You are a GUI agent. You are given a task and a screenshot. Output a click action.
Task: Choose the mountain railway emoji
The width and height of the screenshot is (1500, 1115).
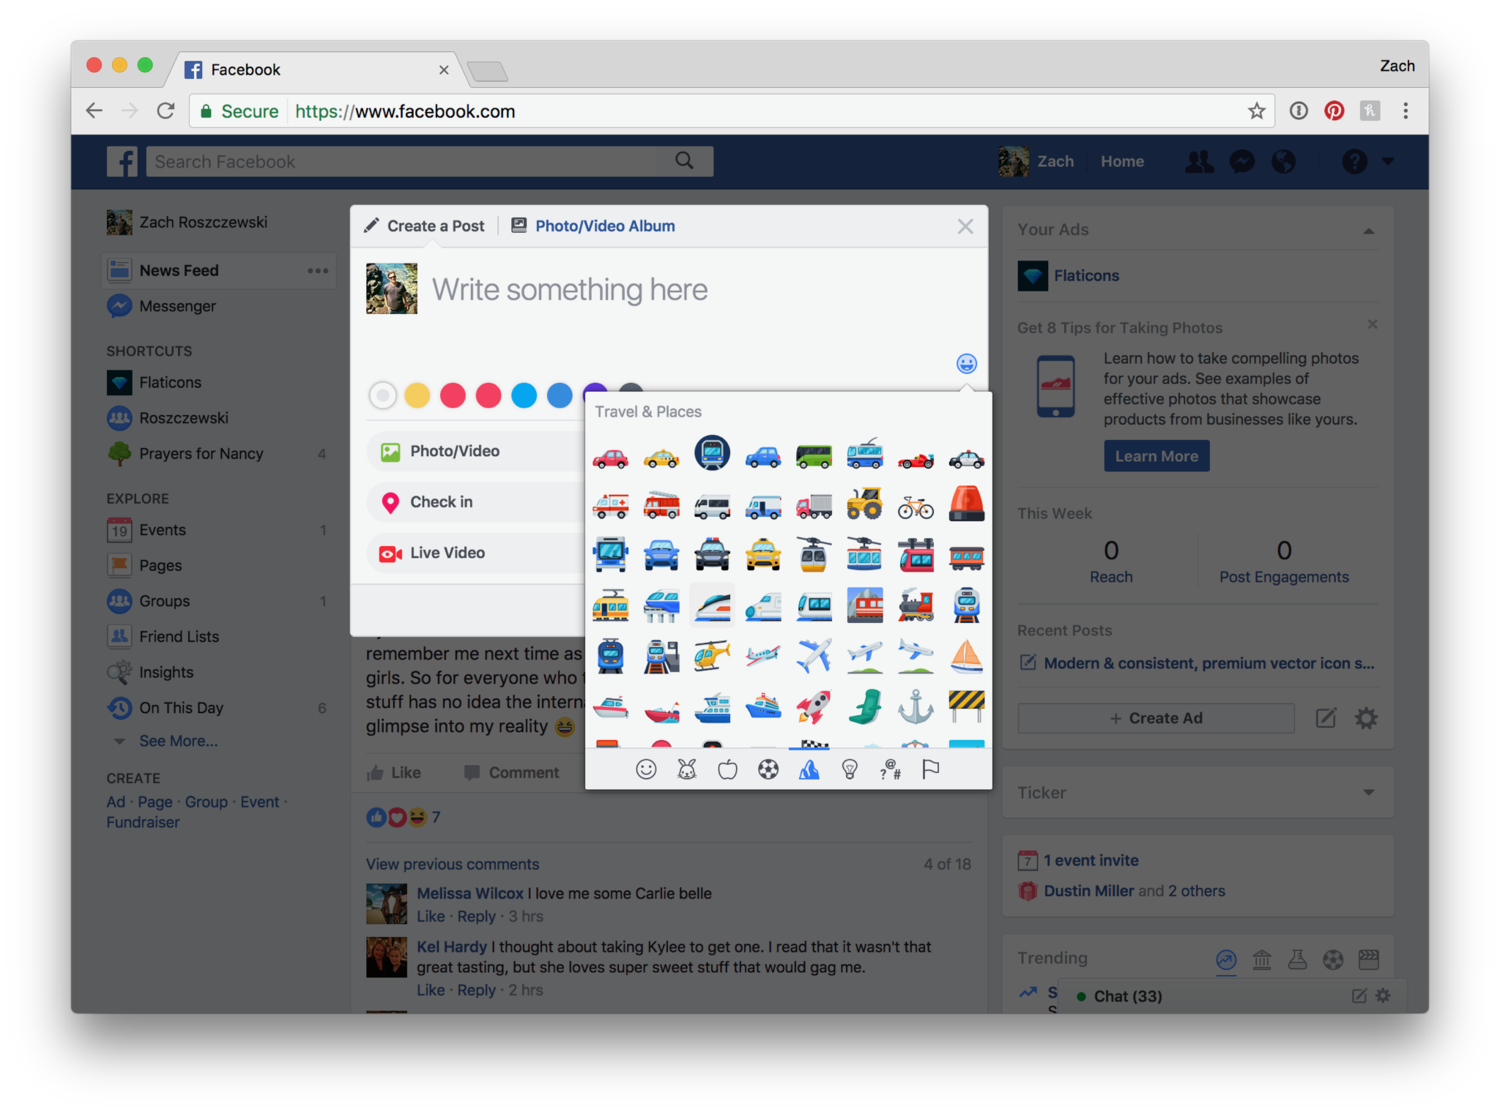[x=864, y=605]
